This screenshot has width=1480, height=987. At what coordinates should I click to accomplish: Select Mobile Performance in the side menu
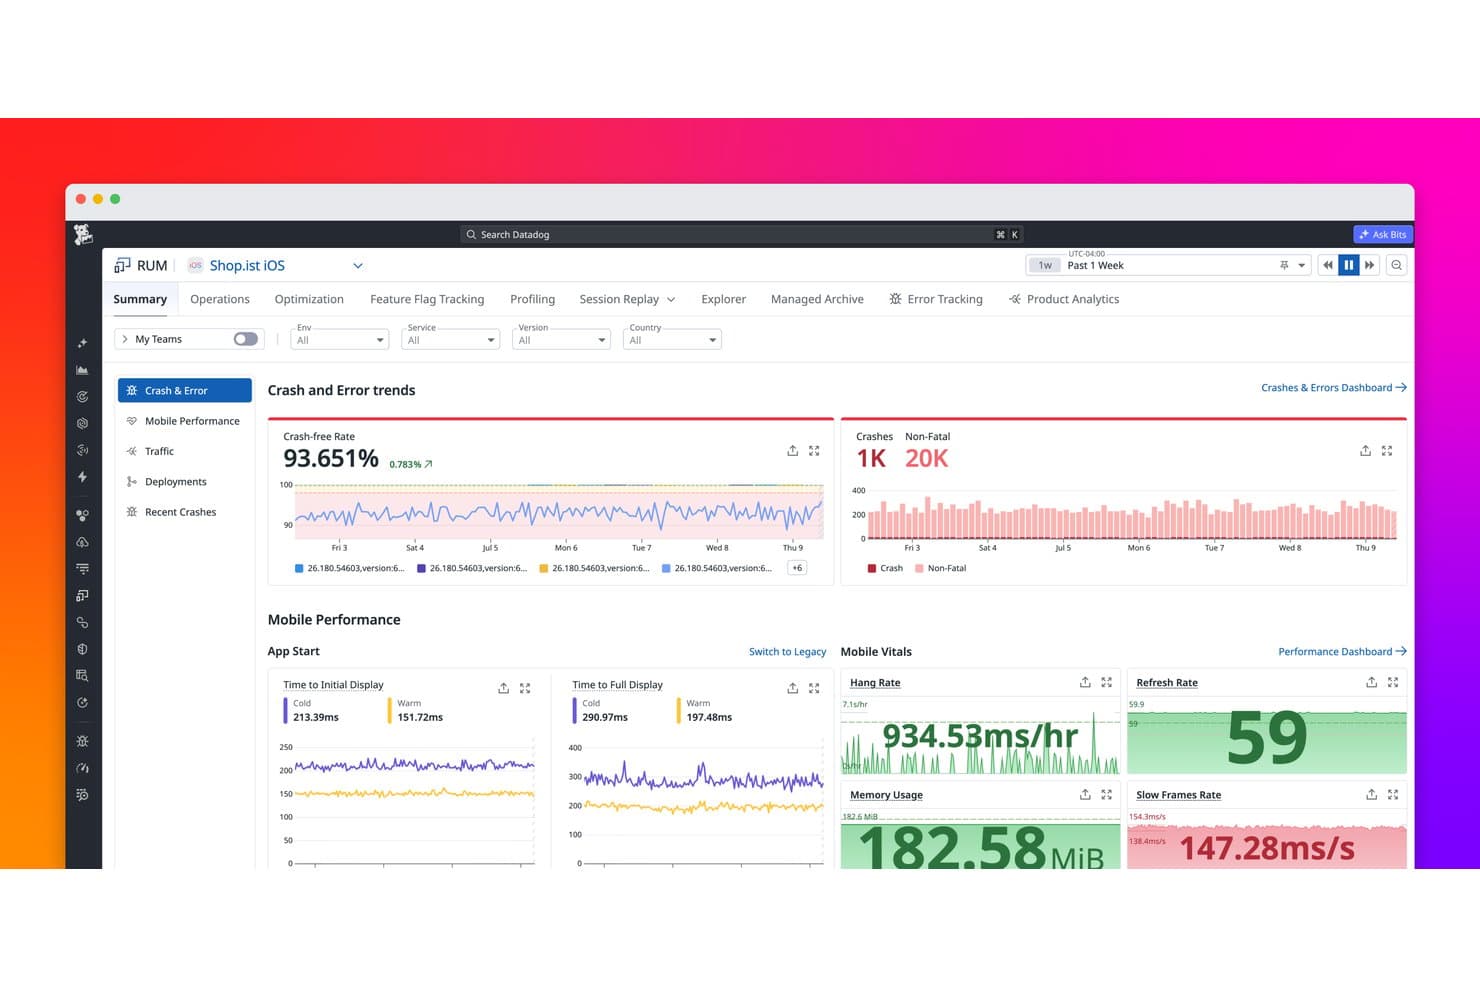(x=185, y=421)
